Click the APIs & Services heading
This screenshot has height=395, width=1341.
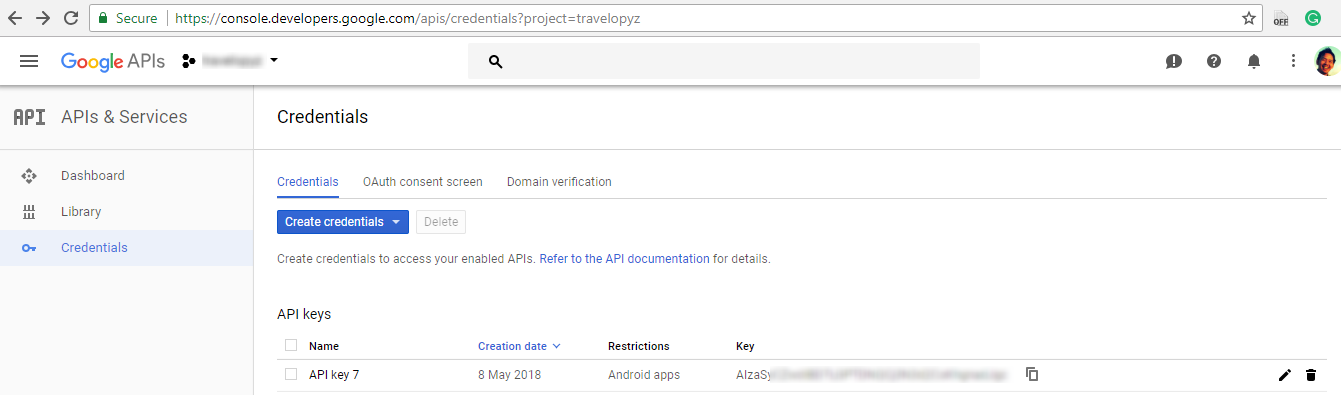pyautogui.click(x=124, y=117)
